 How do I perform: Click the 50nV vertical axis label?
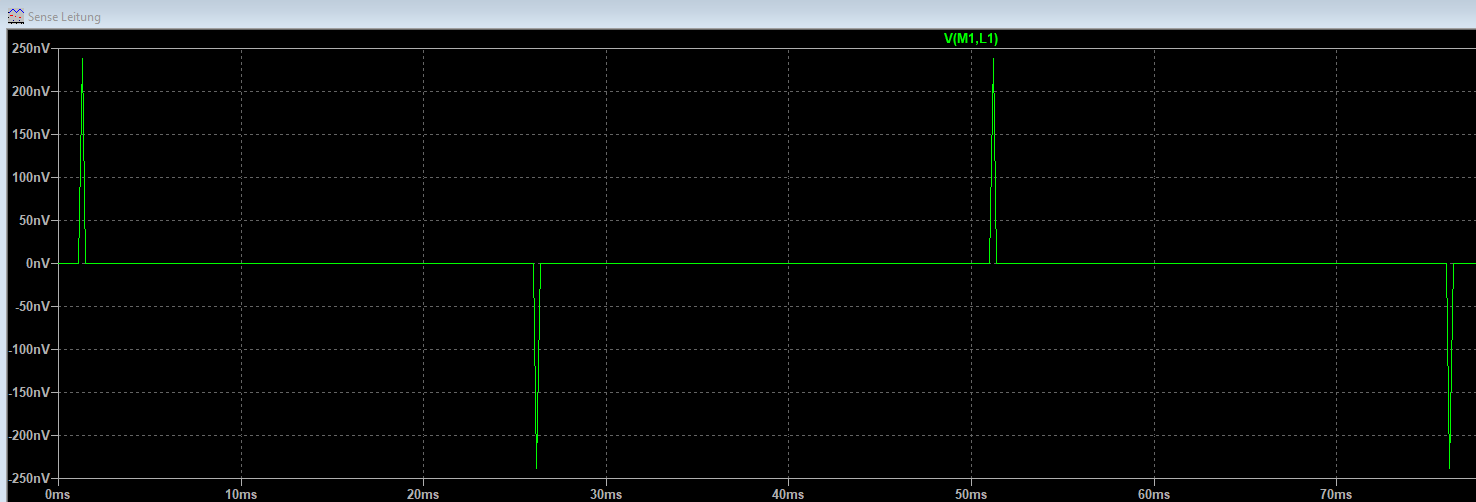tap(33, 220)
